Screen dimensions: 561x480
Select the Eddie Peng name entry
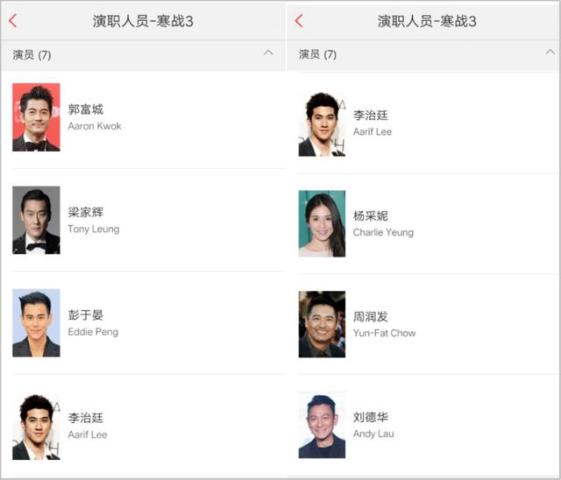tap(93, 332)
